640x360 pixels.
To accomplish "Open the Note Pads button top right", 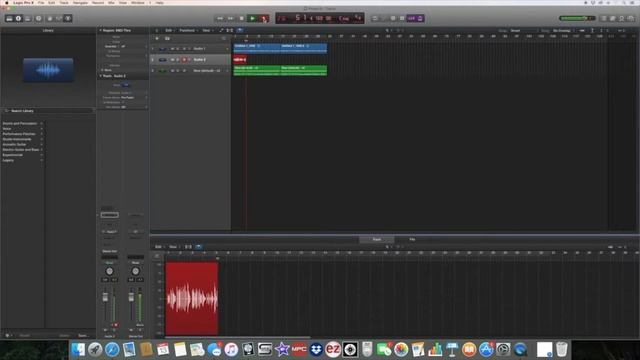I will 613,18.
